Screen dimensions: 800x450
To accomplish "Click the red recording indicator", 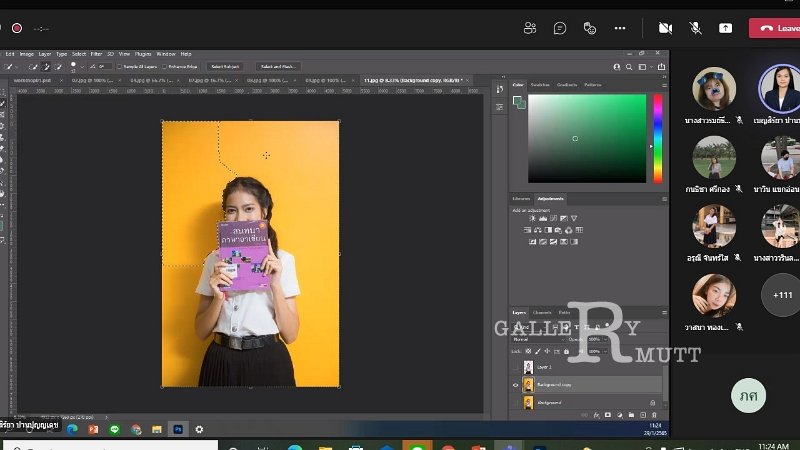I will pyautogui.click(x=17, y=28).
